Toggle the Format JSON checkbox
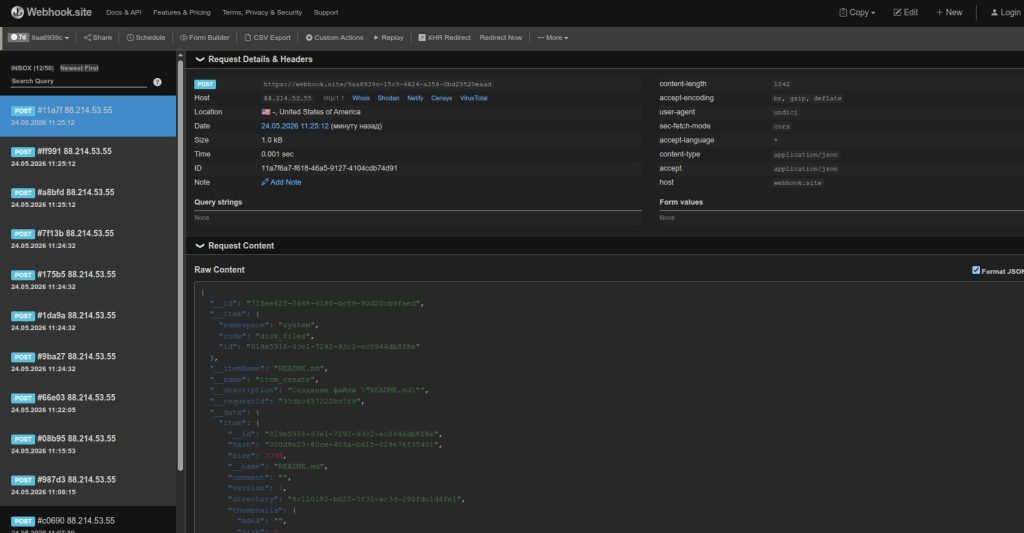This screenshot has width=1024, height=533. [x=976, y=270]
